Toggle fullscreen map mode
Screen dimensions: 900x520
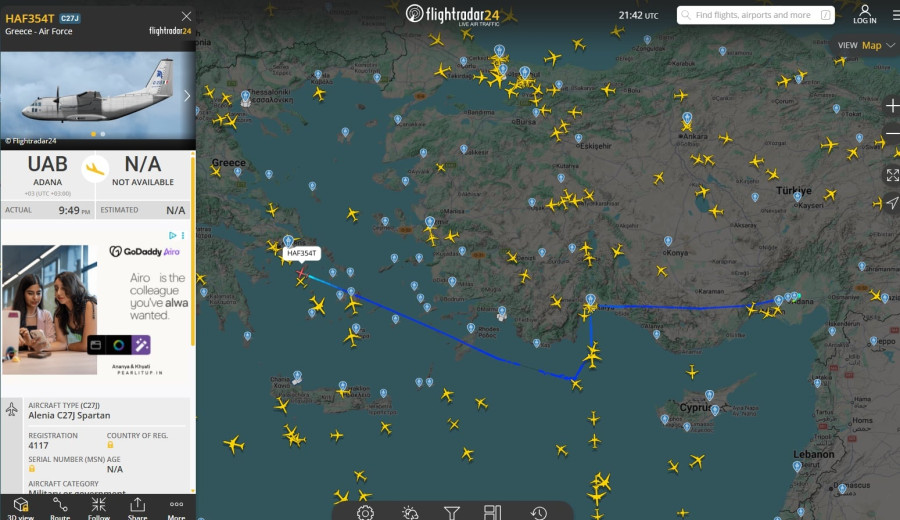[892, 175]
